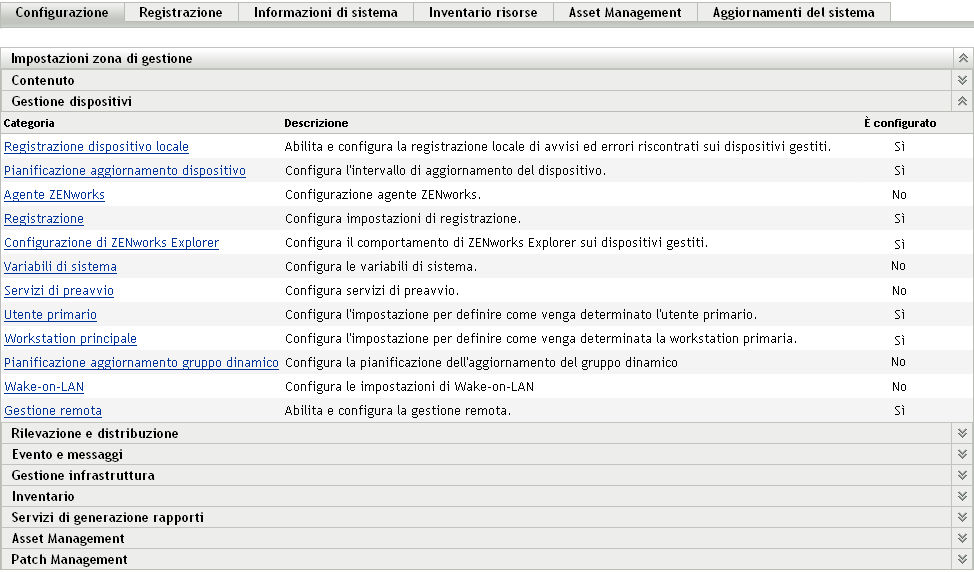
Task: Collapse the Gestione dispositivi section chevron
Action: 963,101
